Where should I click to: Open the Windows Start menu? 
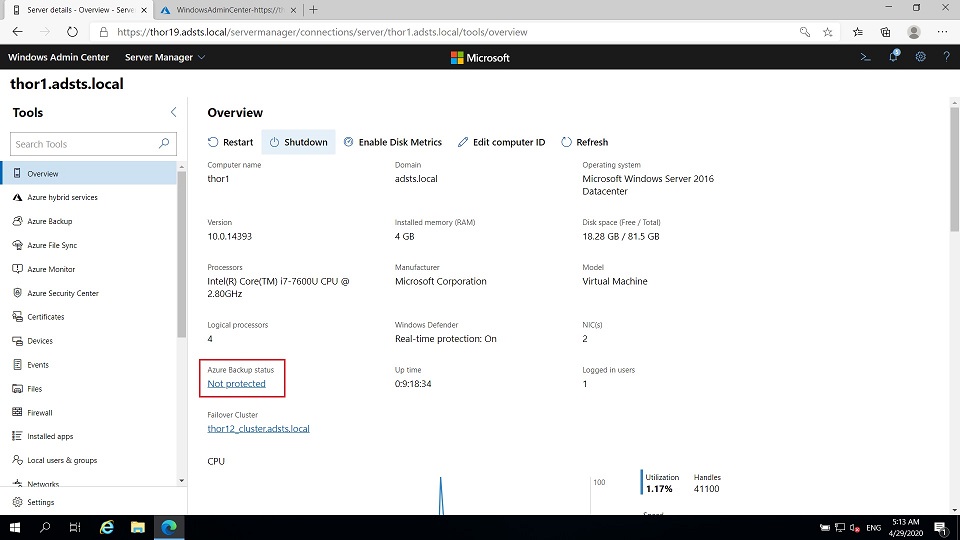pos(15,527)
